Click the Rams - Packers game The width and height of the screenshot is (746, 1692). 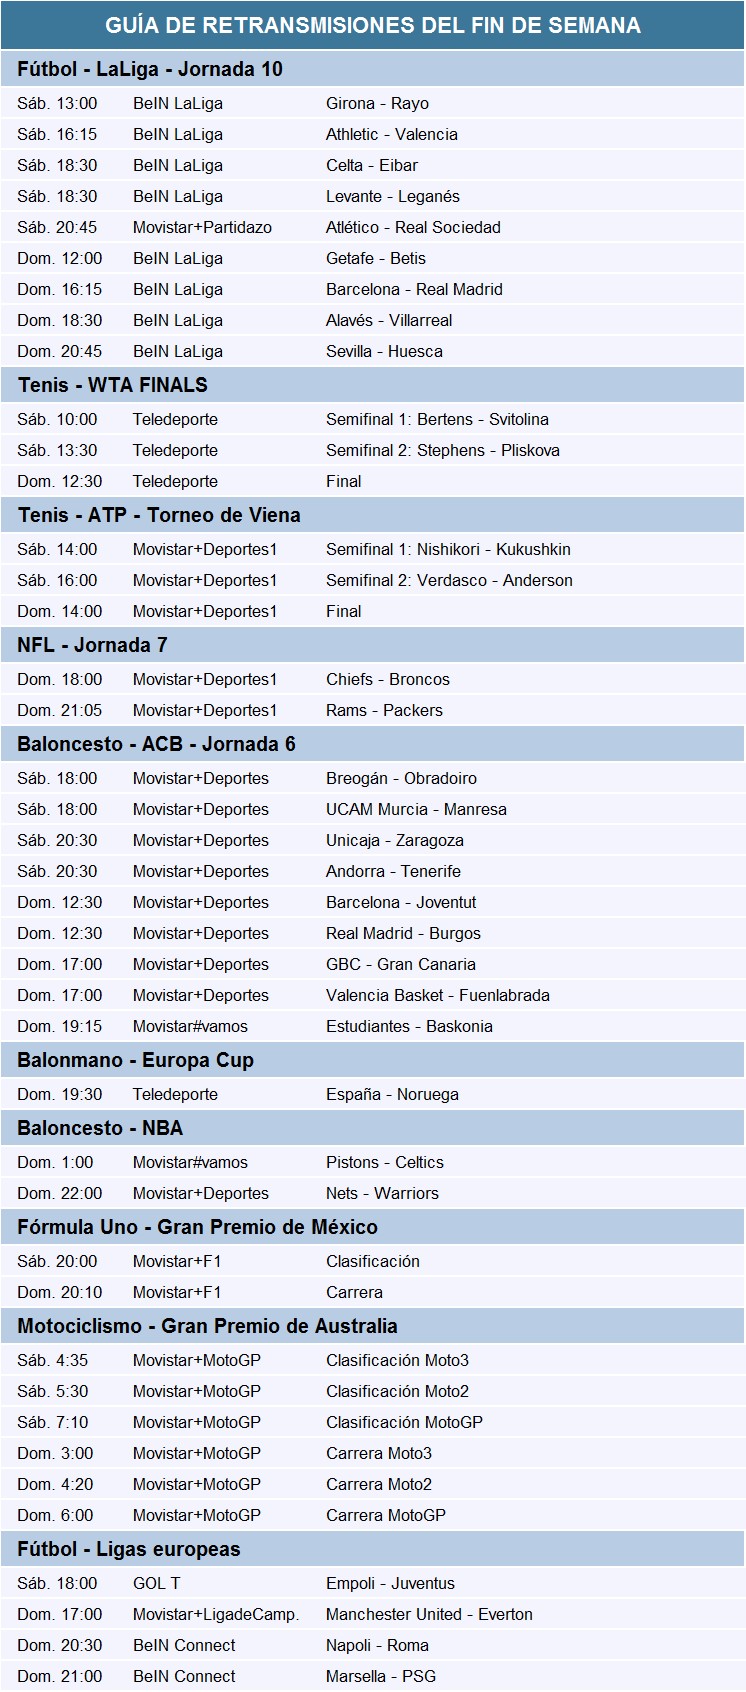pos(384,710)
